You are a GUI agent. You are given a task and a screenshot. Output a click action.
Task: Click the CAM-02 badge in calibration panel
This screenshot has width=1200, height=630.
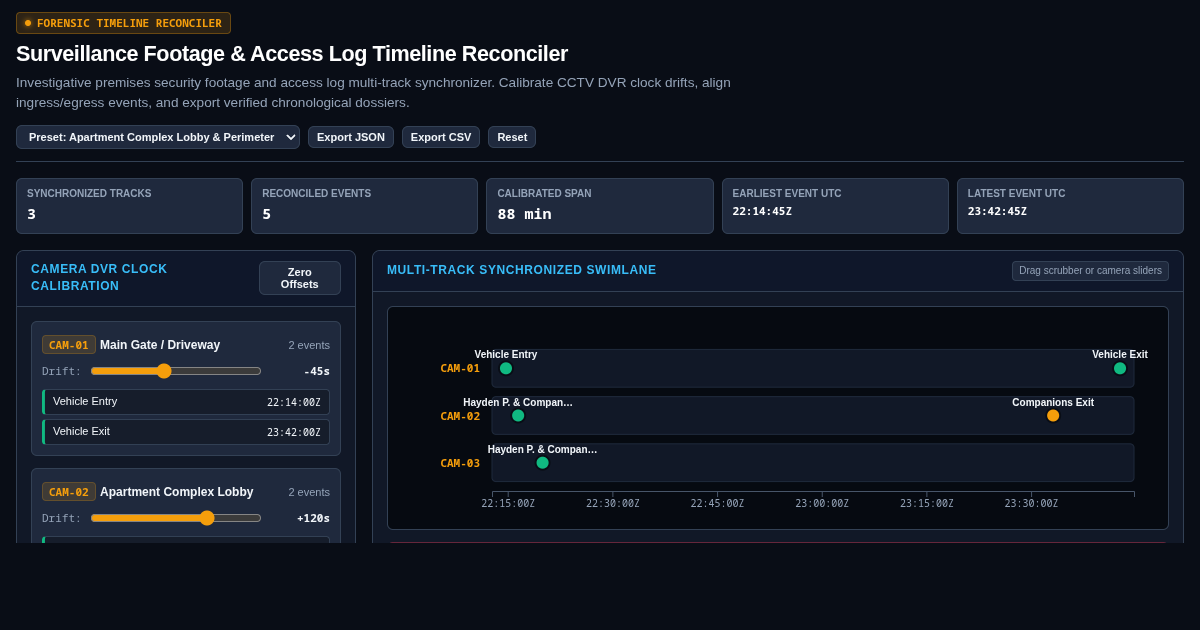[x=69, y=492]
